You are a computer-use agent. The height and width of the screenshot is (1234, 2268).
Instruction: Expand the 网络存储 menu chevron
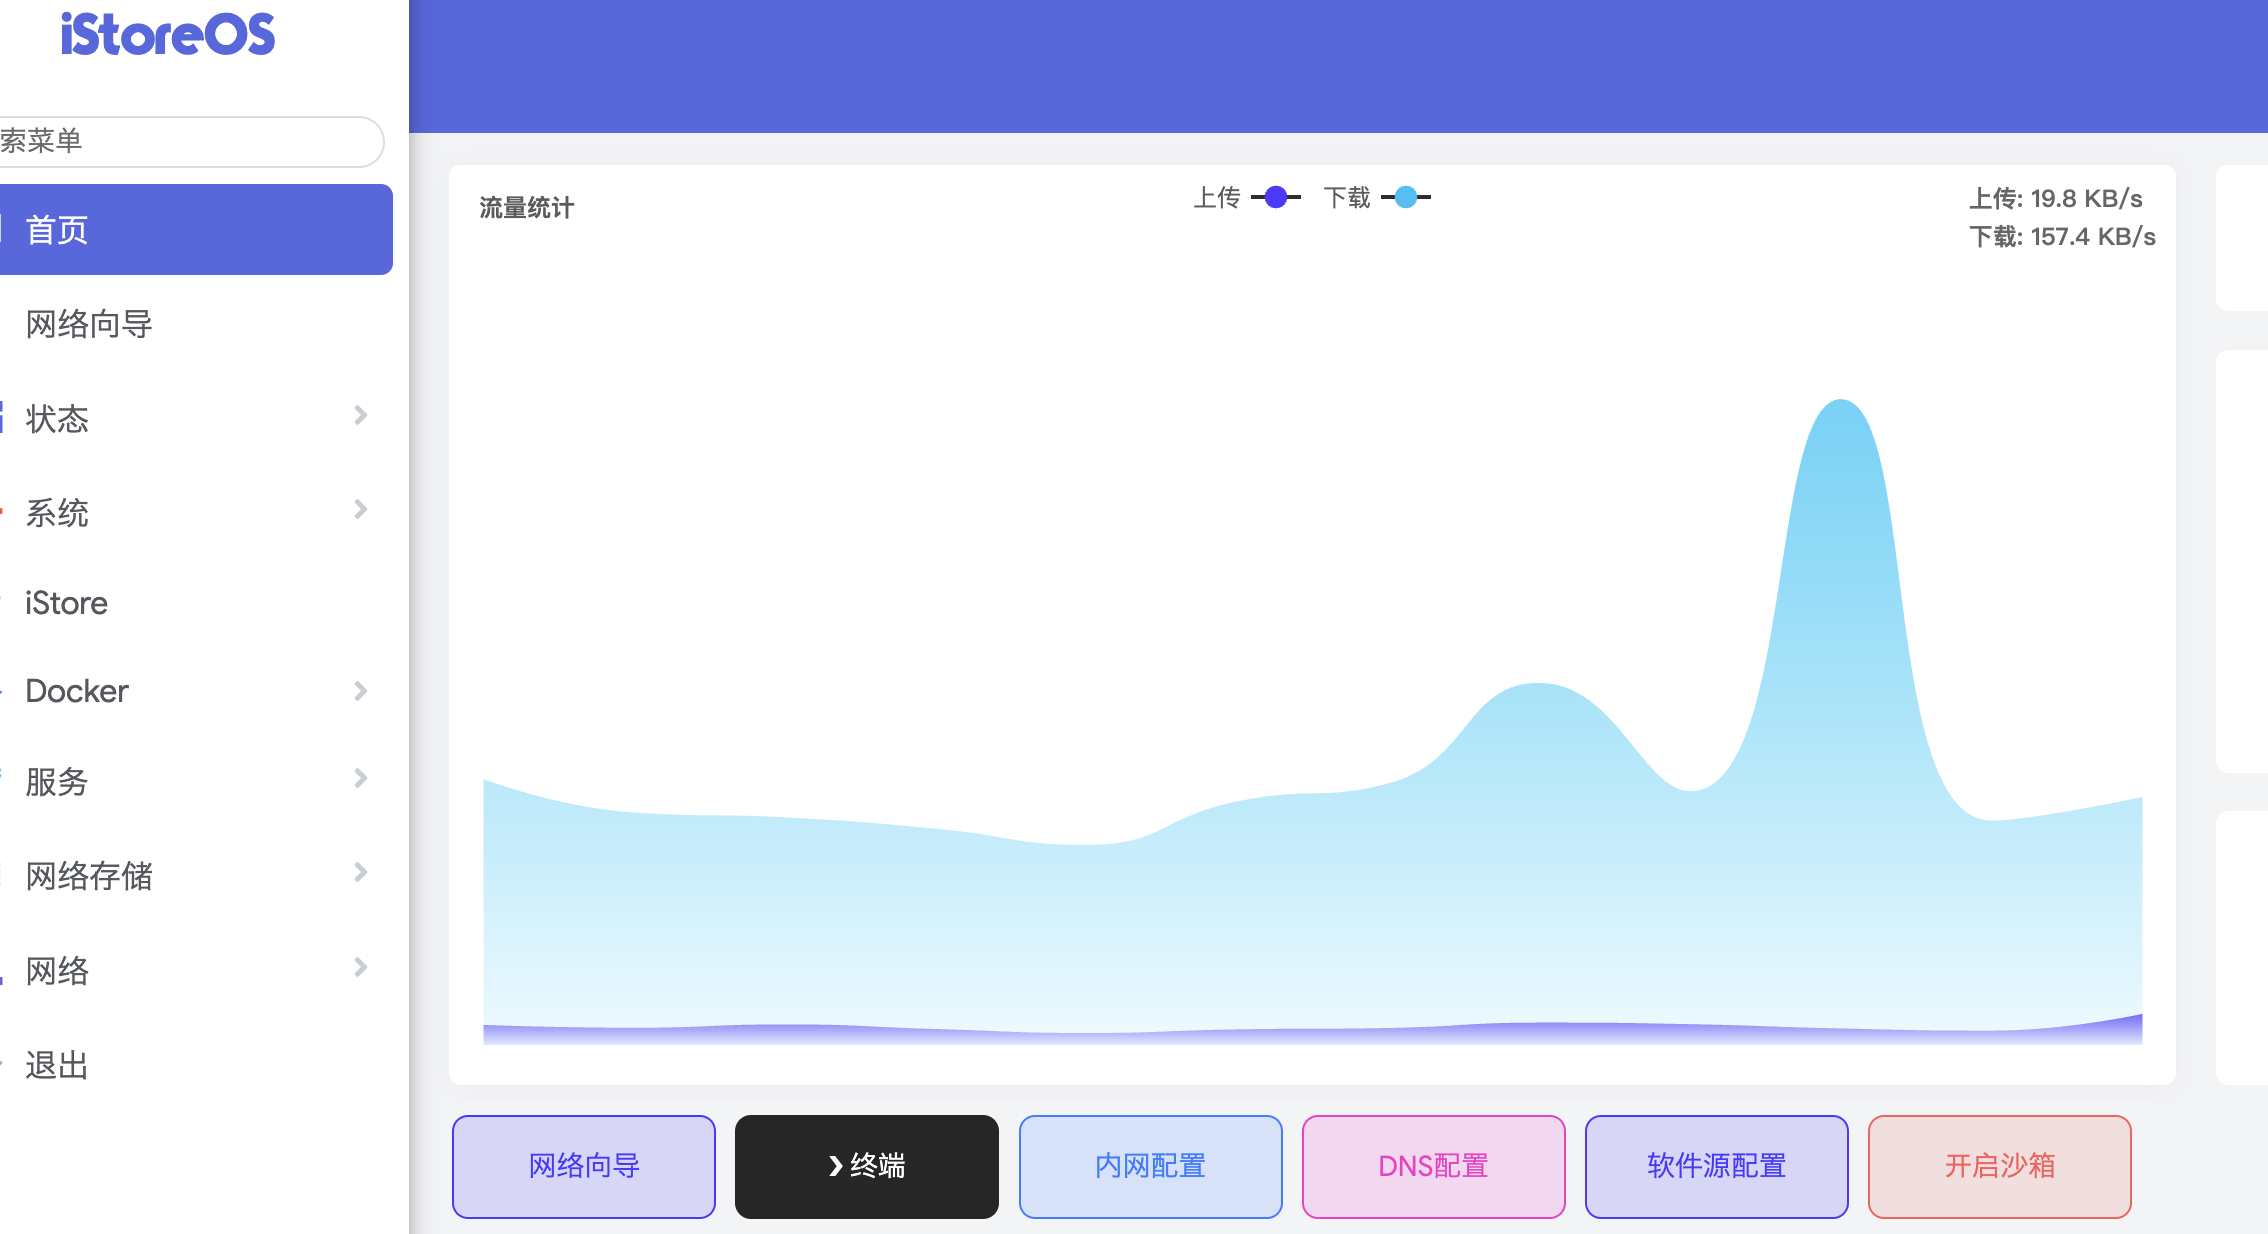point(361,872)
